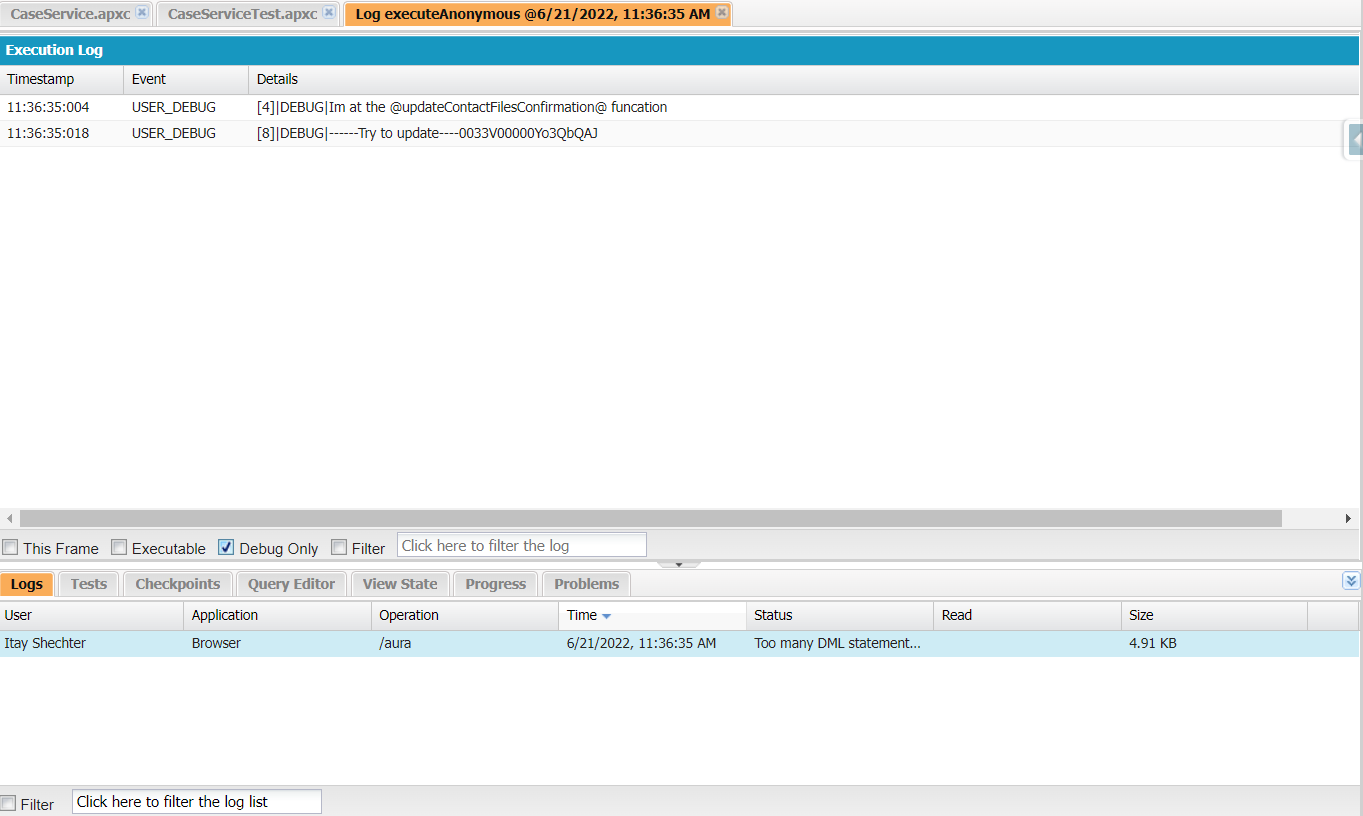Click the Read column header
Image resolution: width=1363 pixels, height=816 pixels.
[1028, 615]
